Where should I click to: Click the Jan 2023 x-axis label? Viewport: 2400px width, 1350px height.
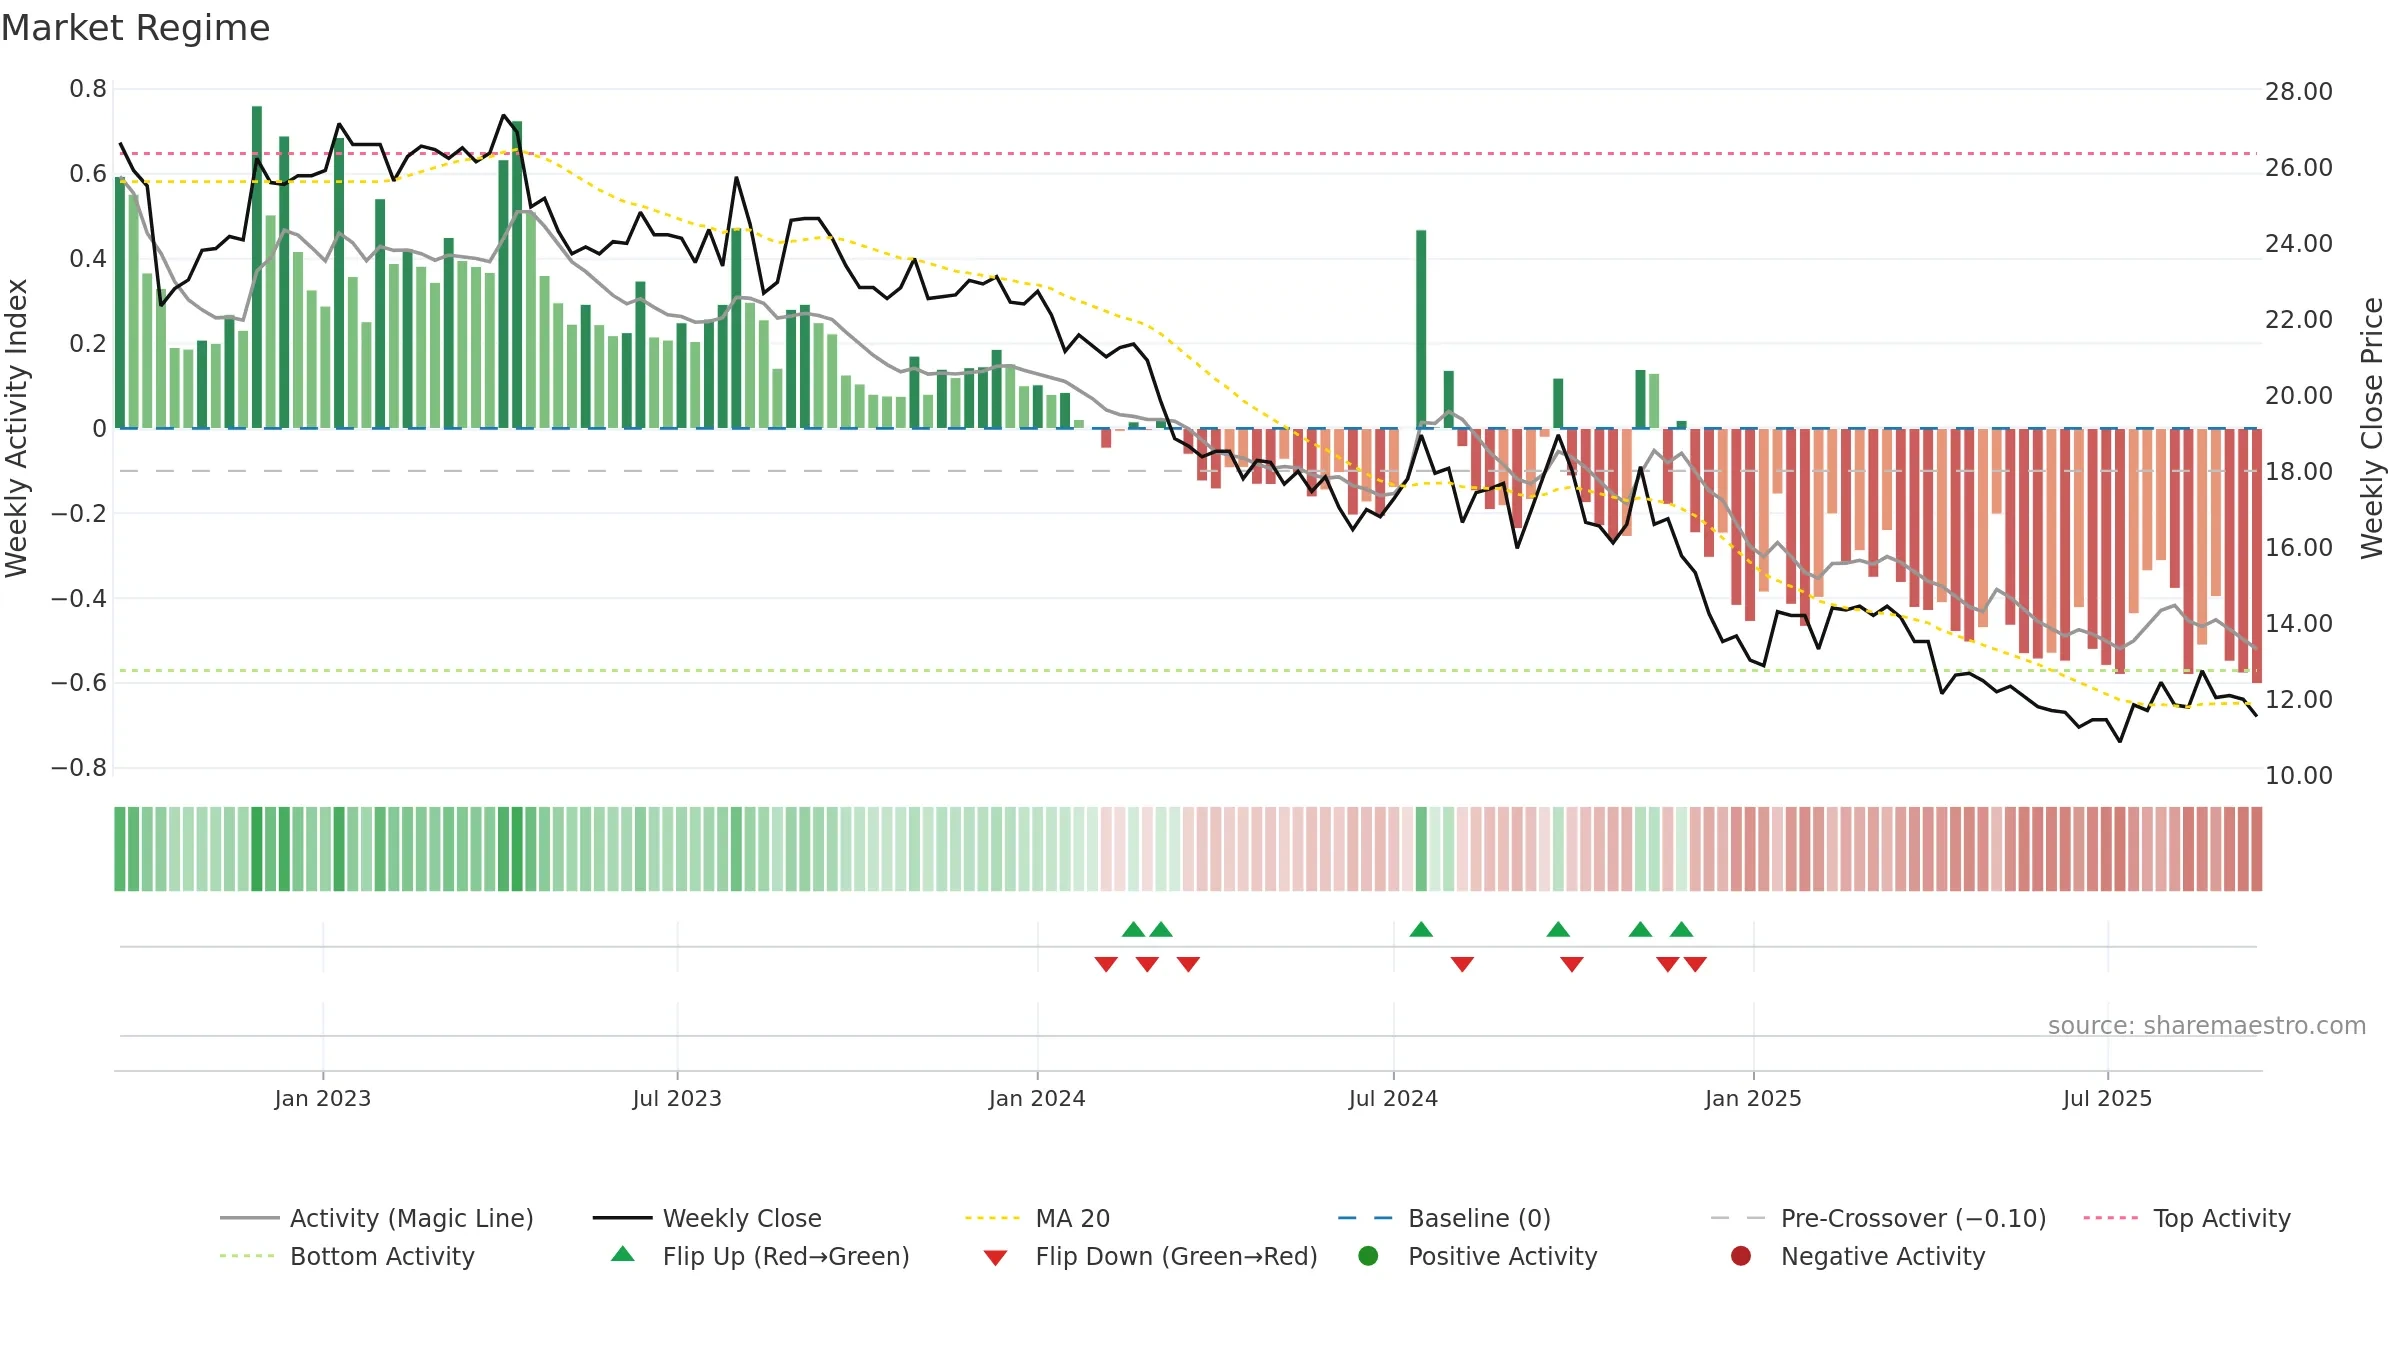pos(323,1099)
